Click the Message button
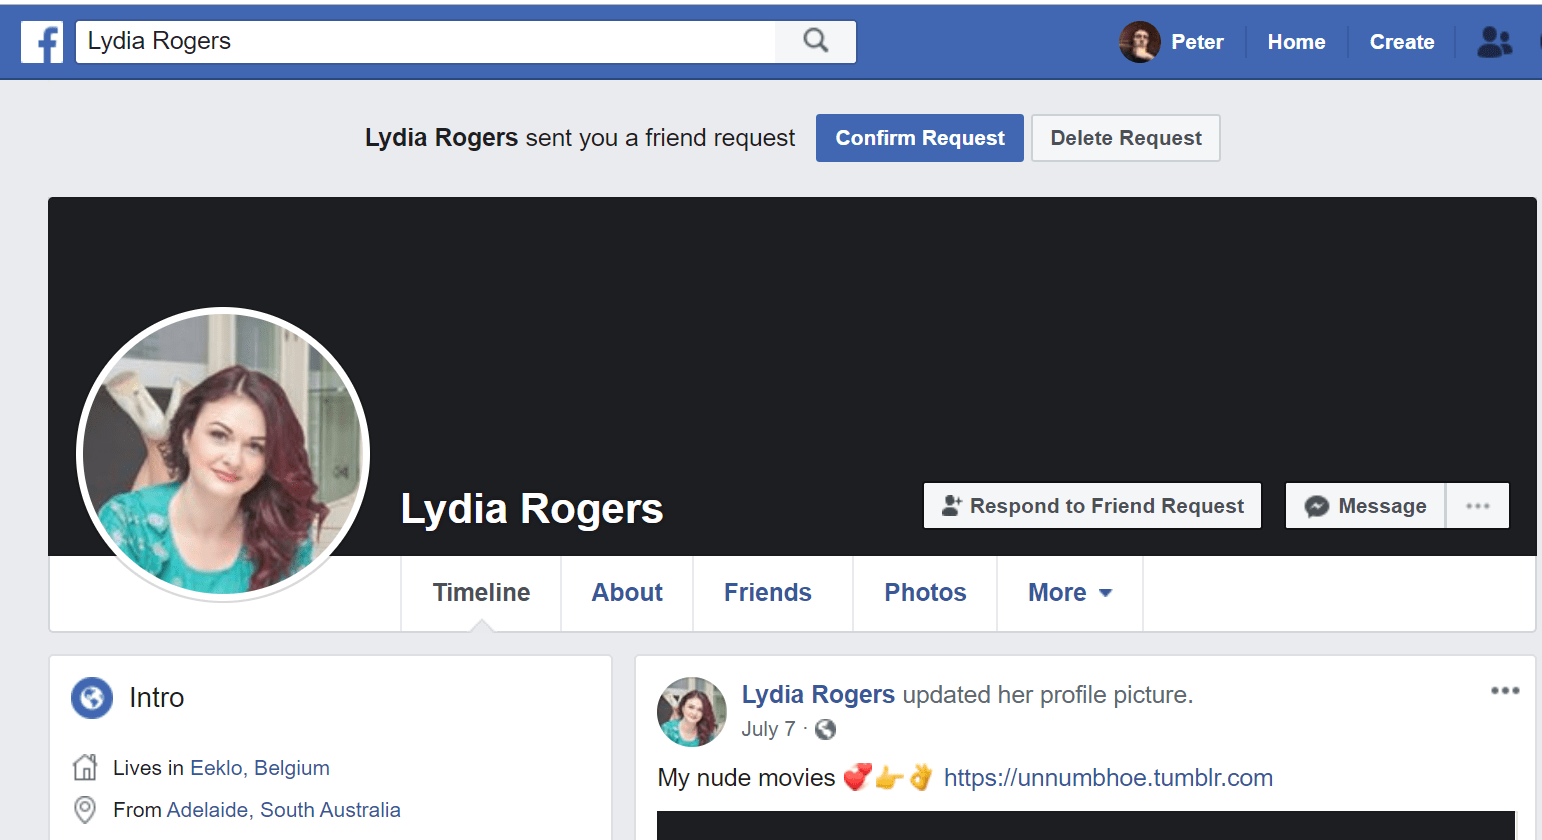1542x840 pixels. tap(1365, 506)
